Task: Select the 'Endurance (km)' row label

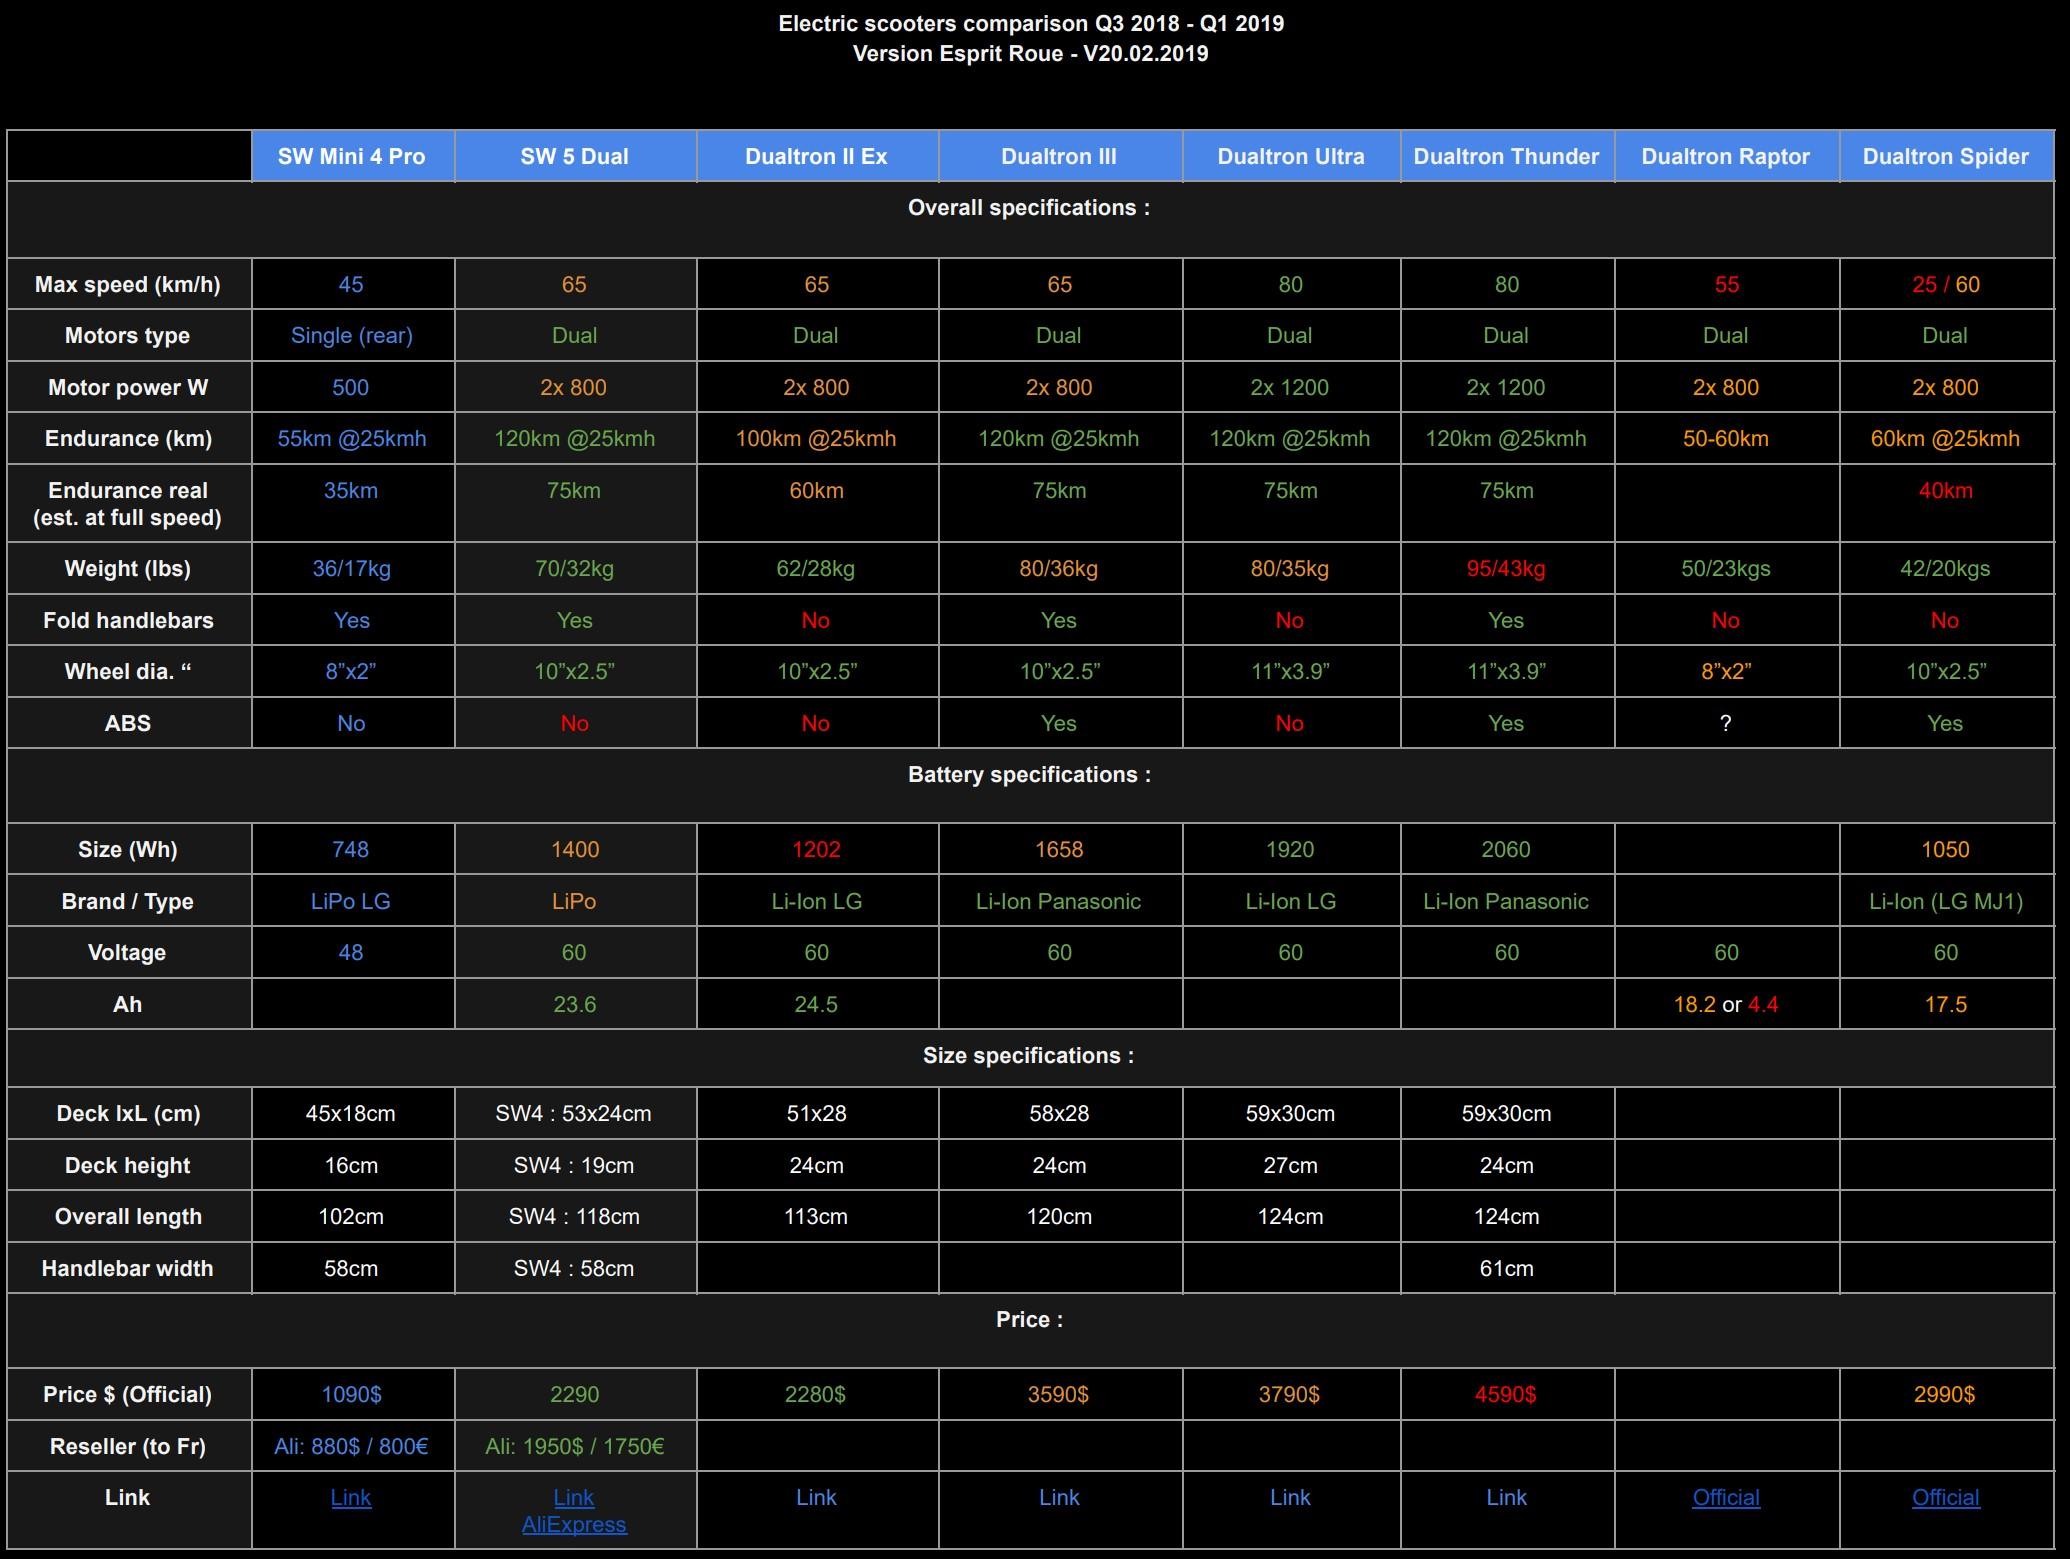Action: coord(128,439)
